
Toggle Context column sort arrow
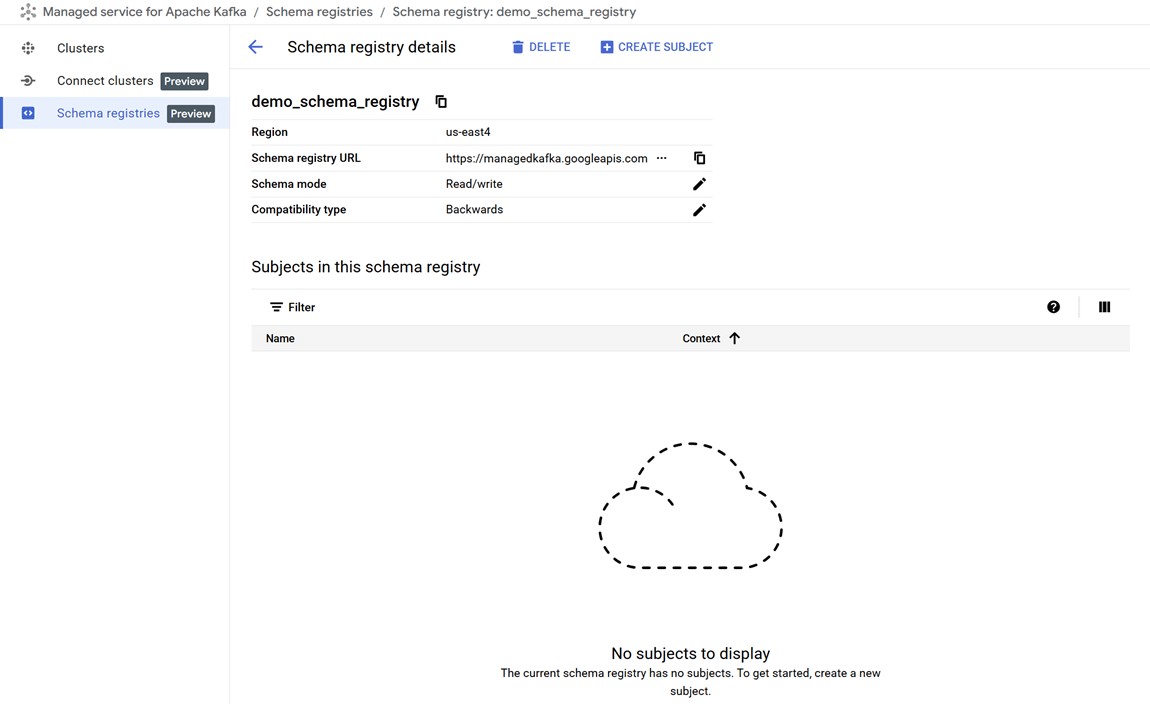pos(735,339)
